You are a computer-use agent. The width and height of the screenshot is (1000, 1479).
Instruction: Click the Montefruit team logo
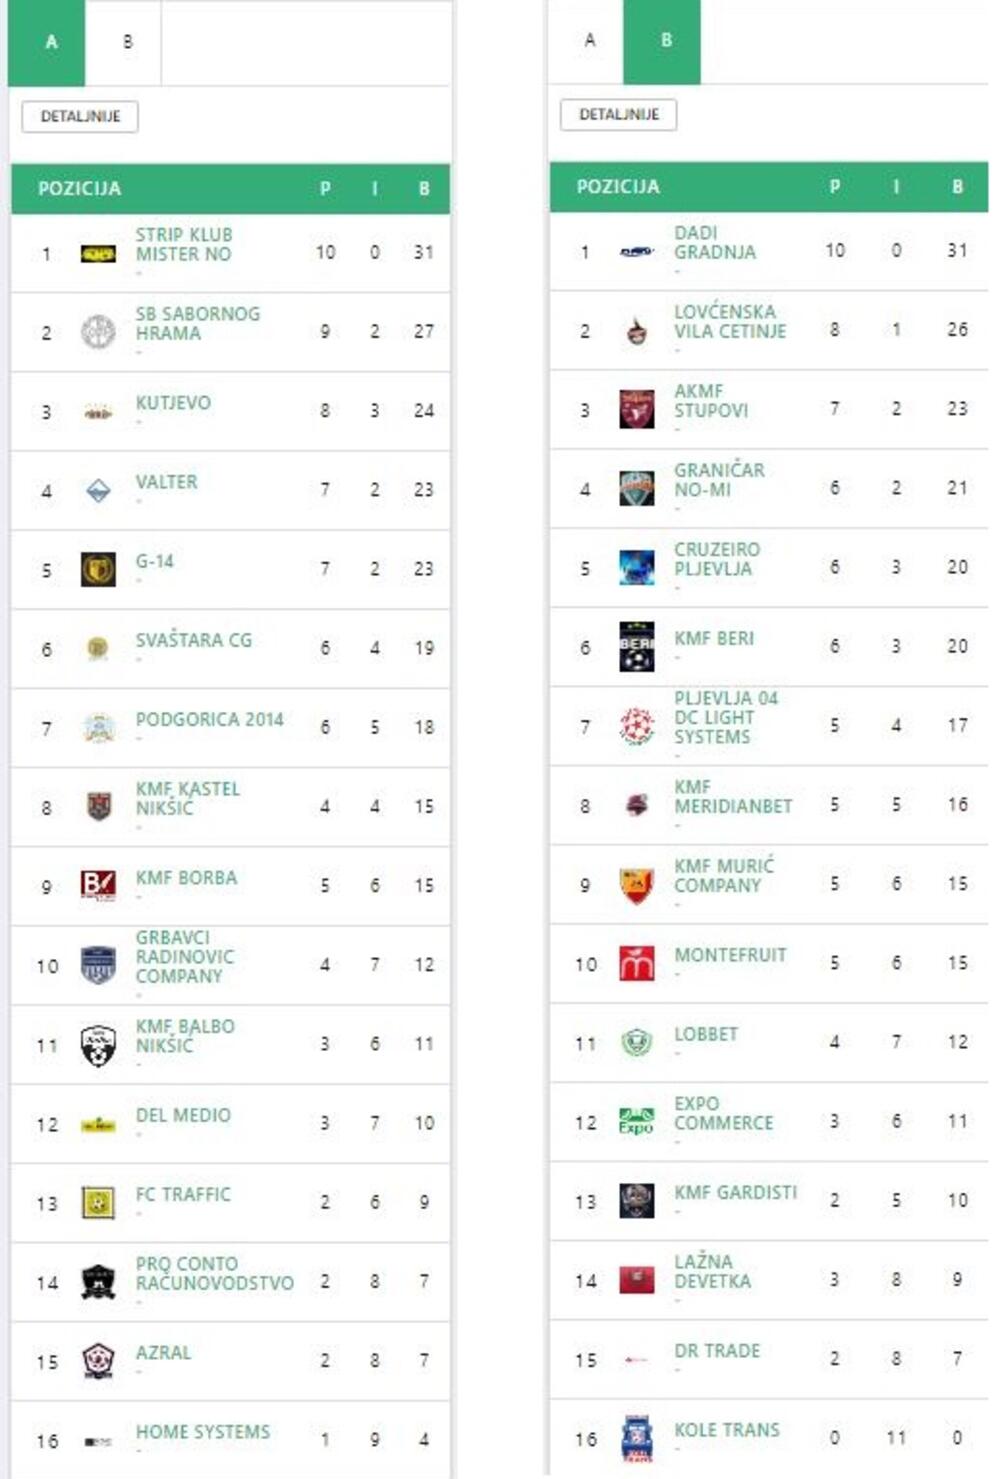tap(637, 963)
